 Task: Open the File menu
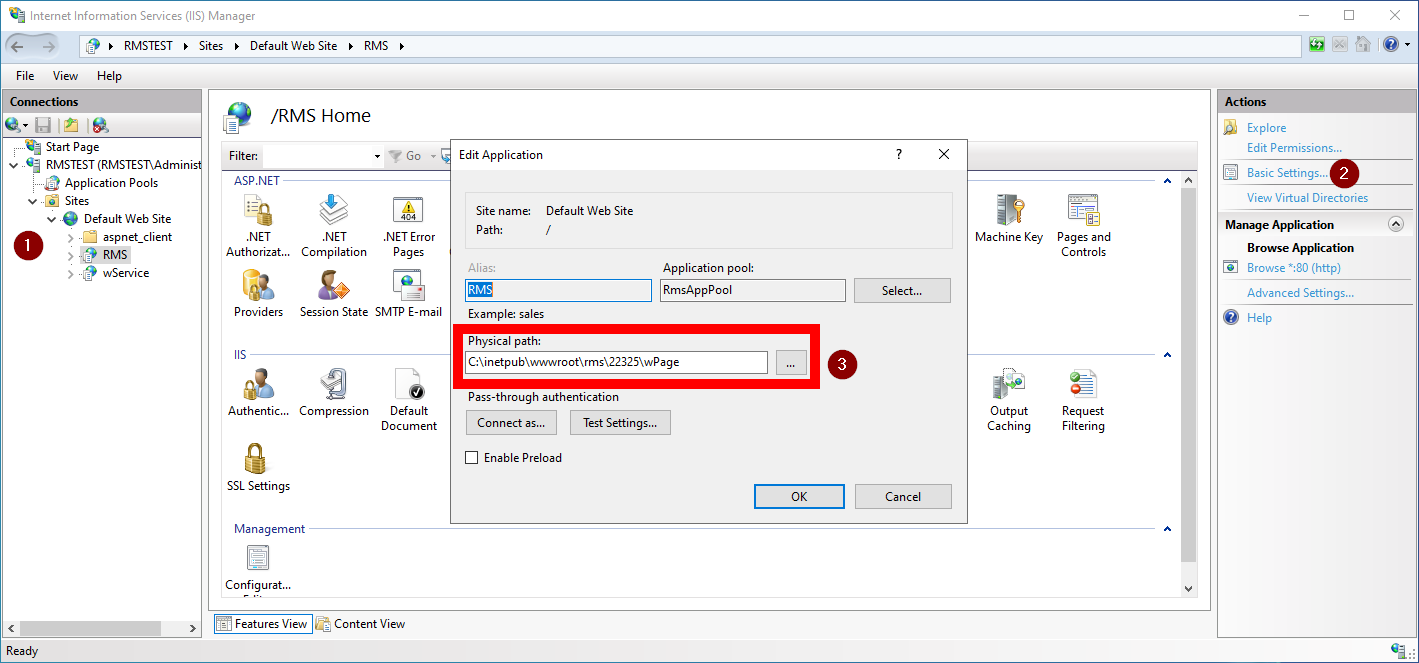coord(25,76)
